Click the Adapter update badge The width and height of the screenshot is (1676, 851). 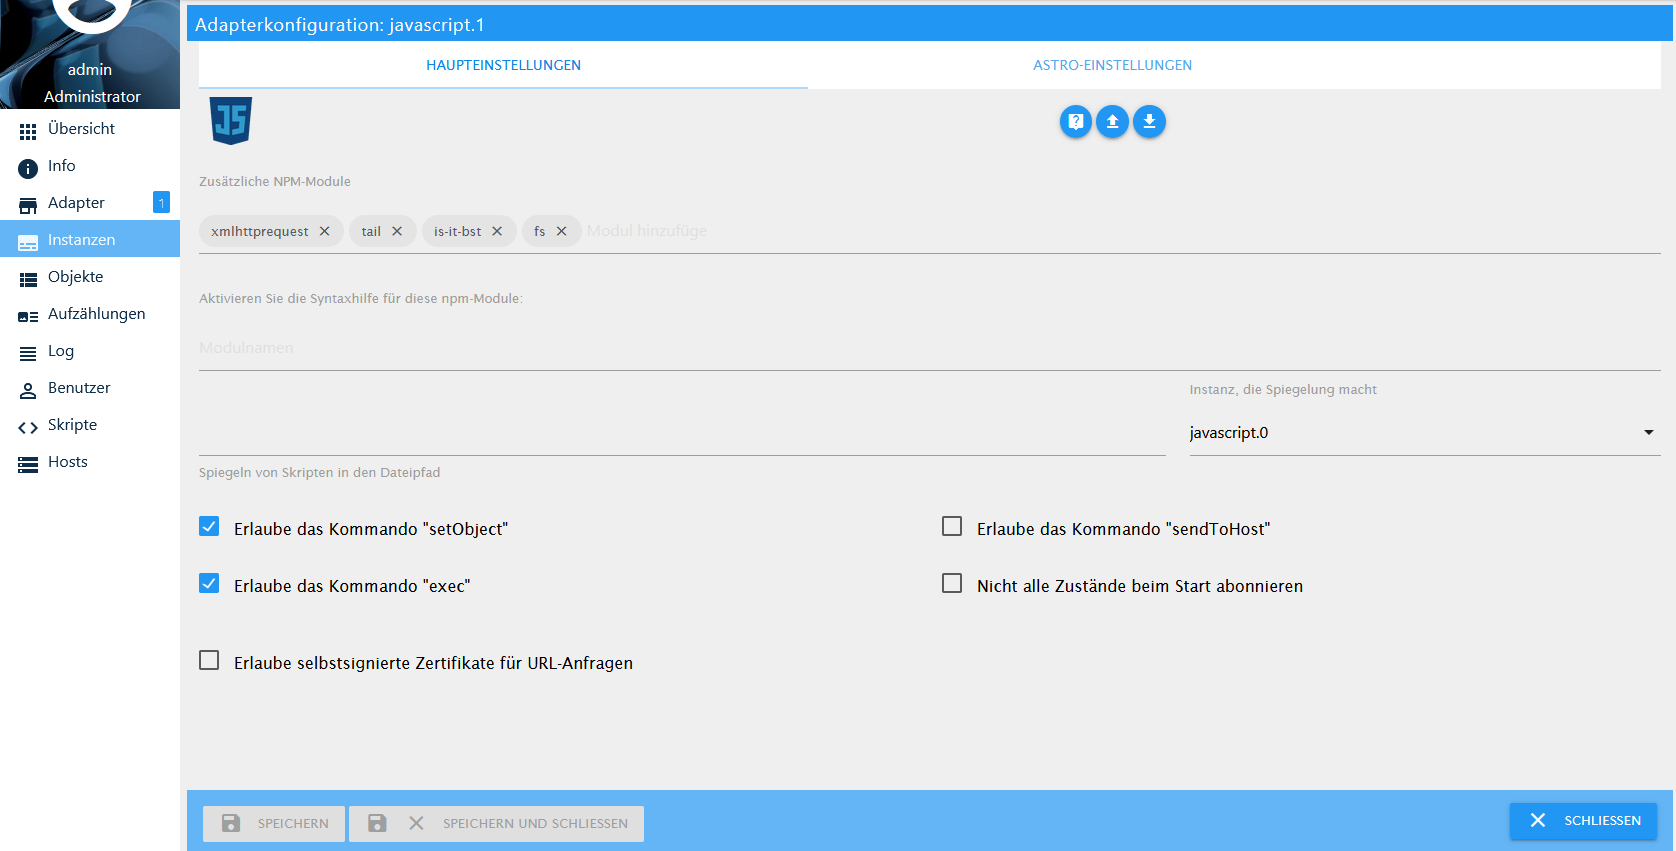161,202
